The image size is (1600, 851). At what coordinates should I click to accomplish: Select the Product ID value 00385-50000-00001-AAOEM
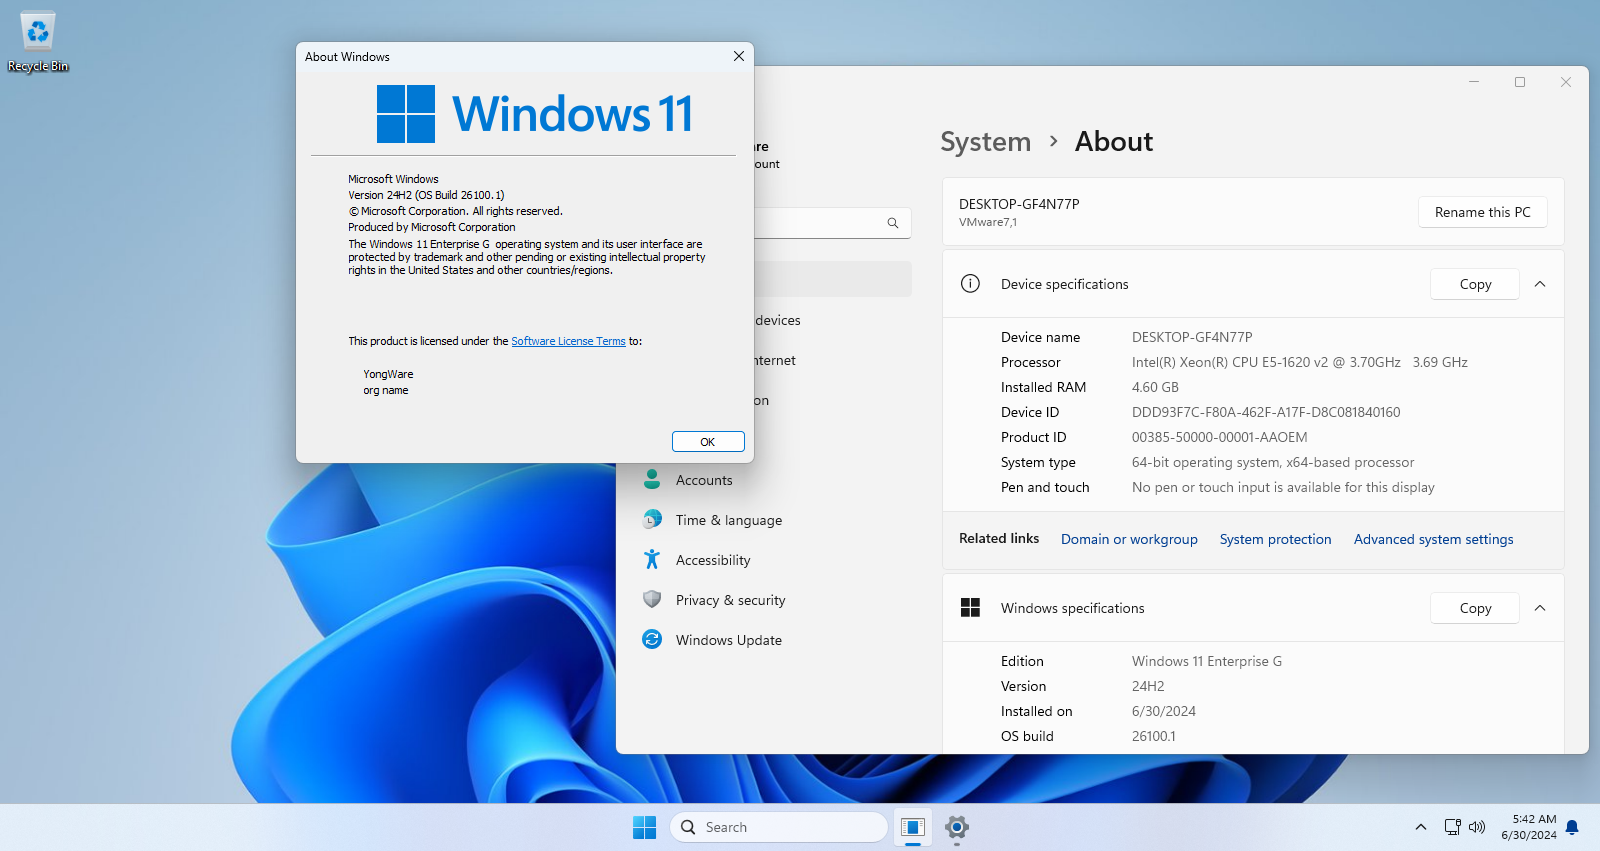pos(1219,437)
